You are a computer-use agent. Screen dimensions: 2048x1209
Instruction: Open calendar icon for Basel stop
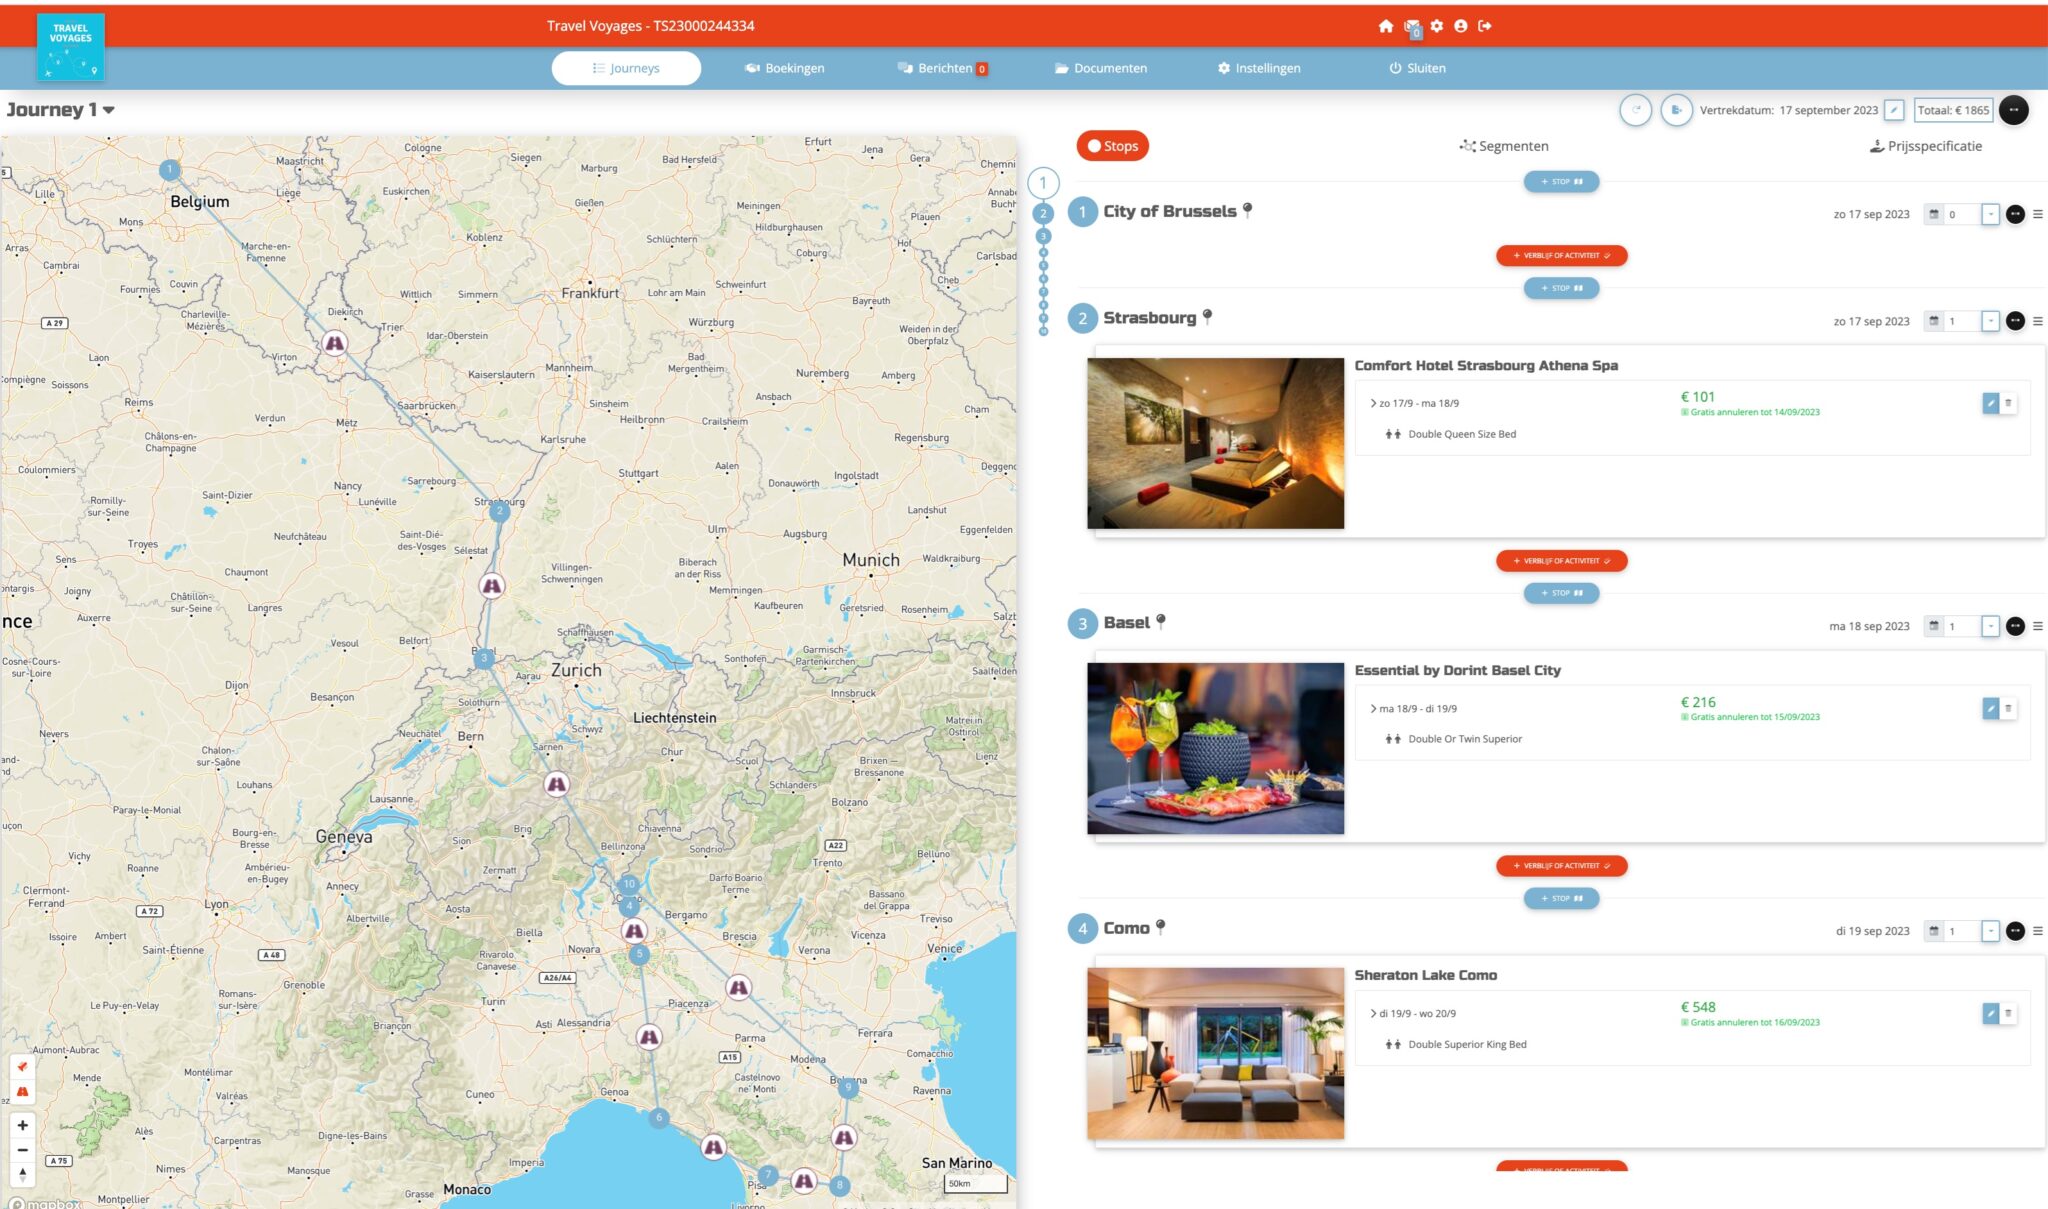point(1934,626)
